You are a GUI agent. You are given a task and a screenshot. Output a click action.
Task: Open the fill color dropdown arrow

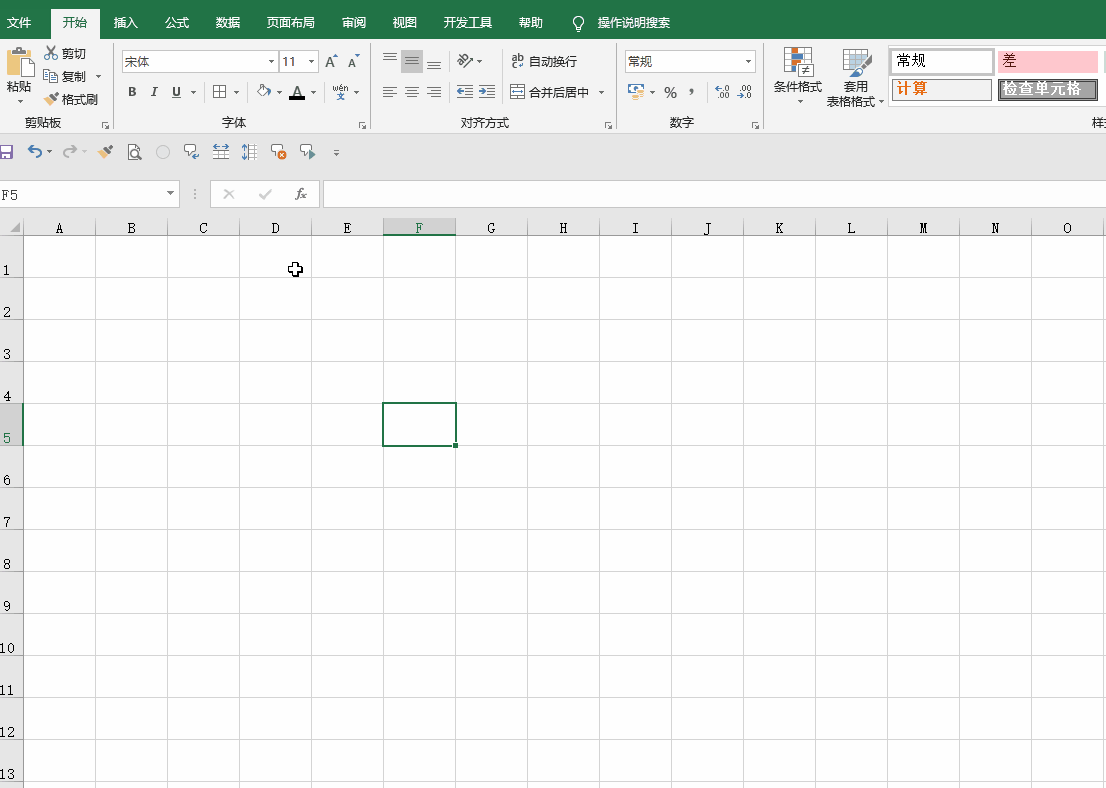point(279,92)
